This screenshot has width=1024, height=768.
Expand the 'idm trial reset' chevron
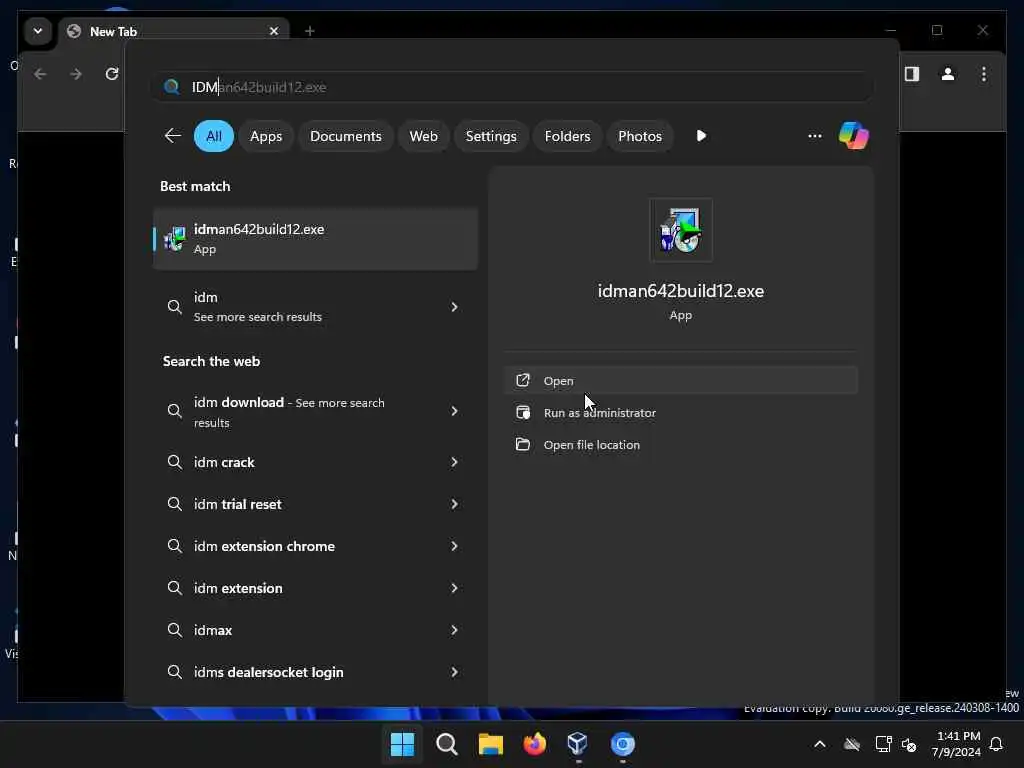point(454,504)
